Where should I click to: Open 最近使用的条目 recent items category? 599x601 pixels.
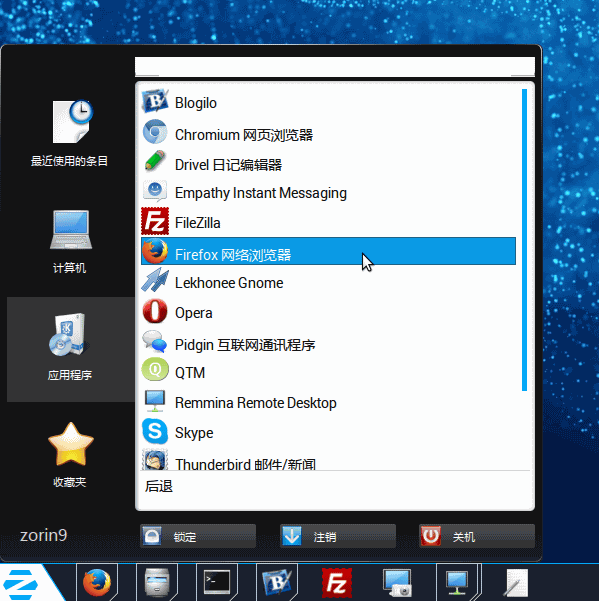click(70, 133)
